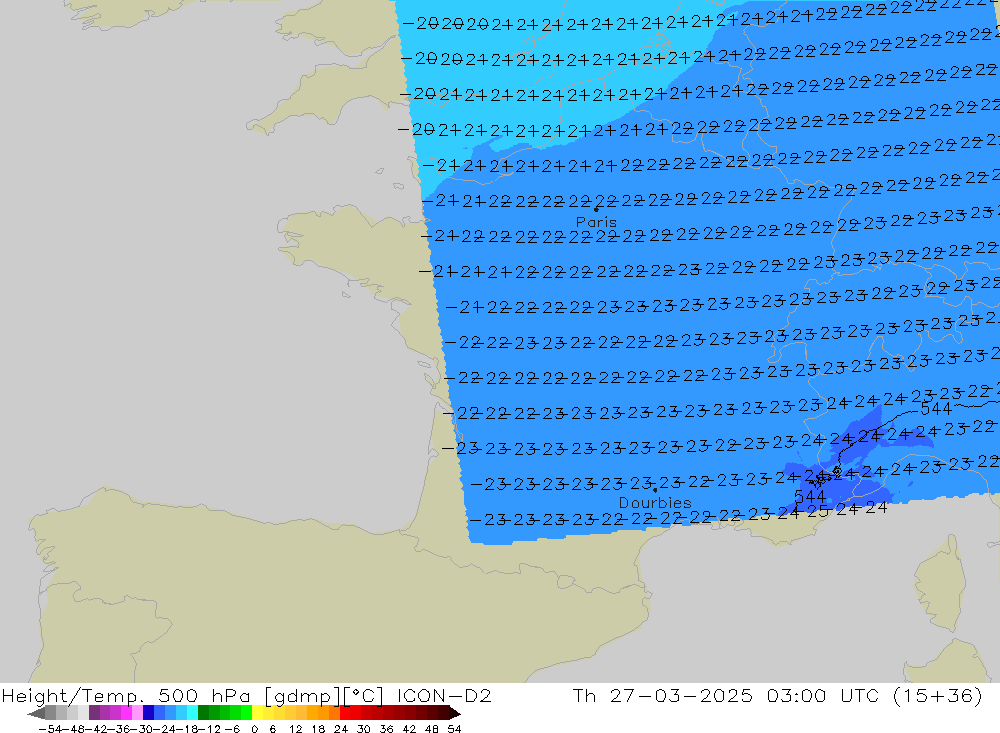The width and height of the screenshot is (1000, 733).
Task: Select the dark green legend swatch
Action: point(203,713)
